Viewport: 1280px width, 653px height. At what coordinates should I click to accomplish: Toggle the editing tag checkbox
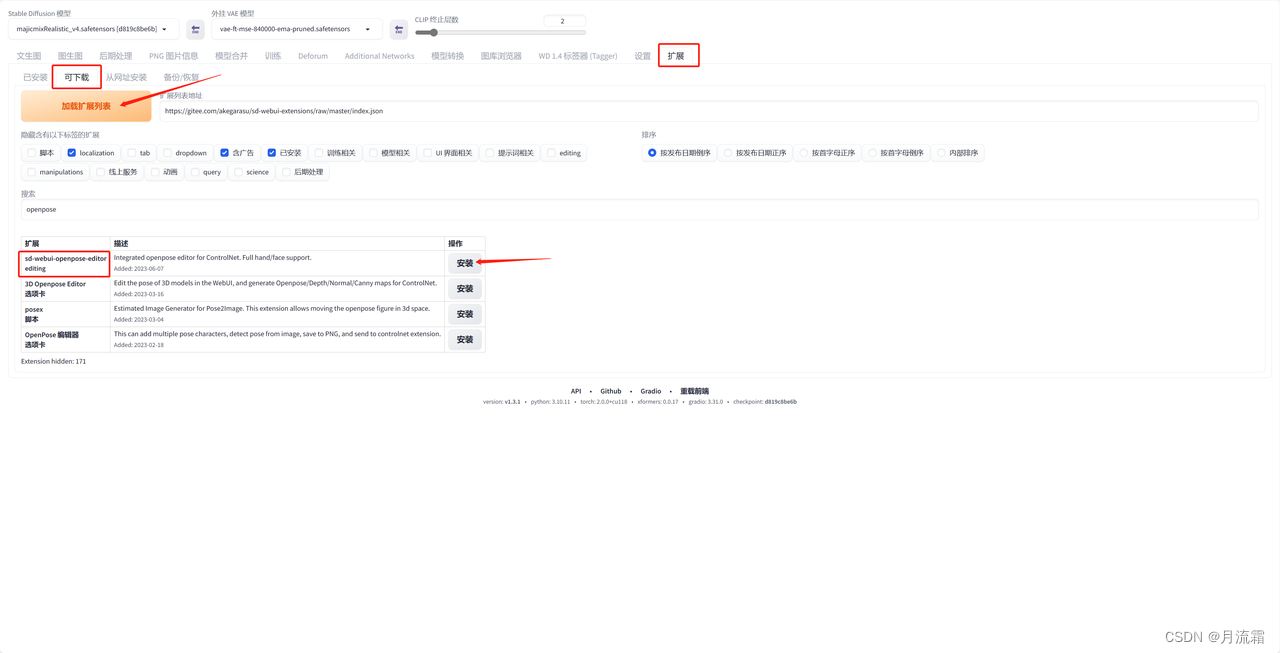[x=552, y=153]
